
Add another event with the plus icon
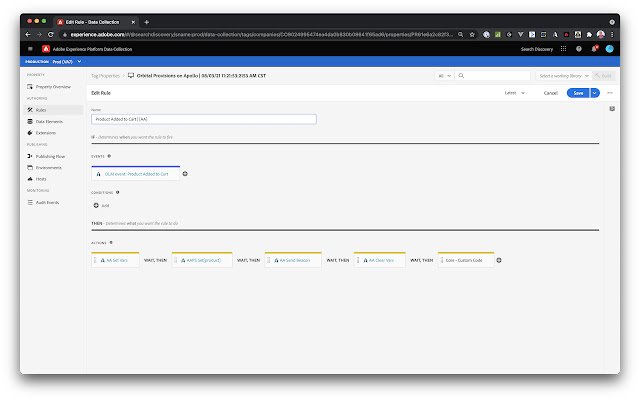coord(185,174)
